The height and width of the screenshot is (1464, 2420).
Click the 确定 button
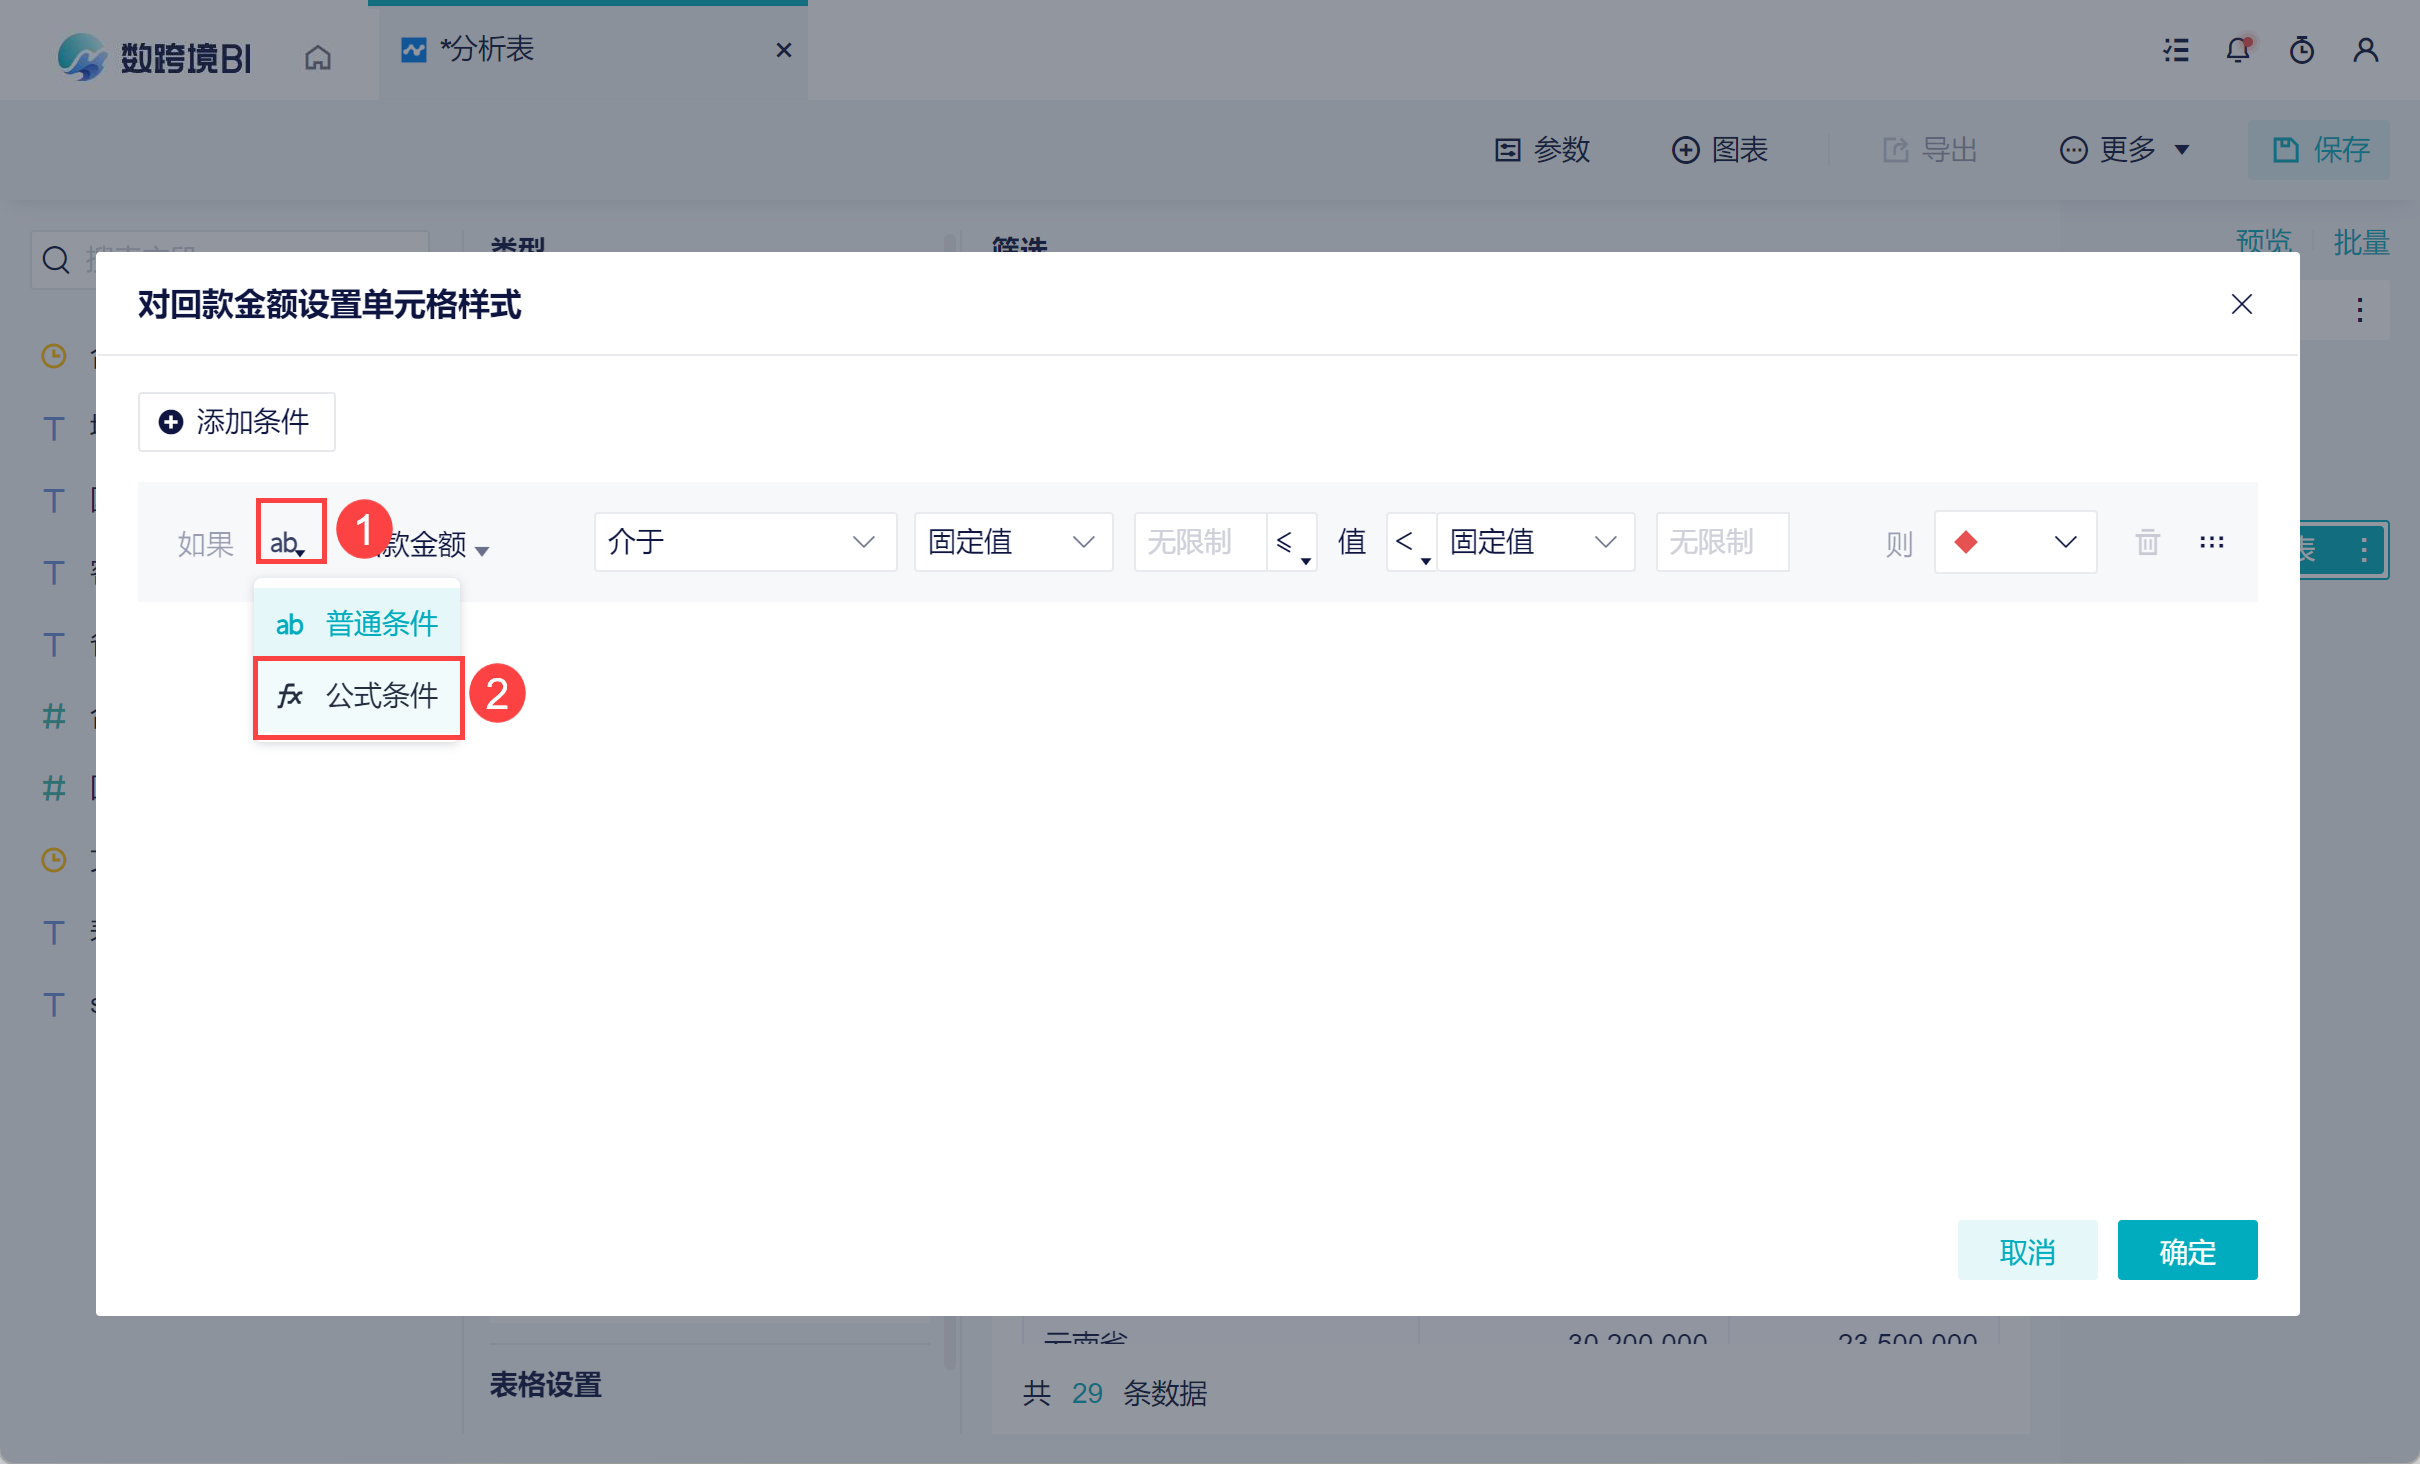tap(2186, 1250)
